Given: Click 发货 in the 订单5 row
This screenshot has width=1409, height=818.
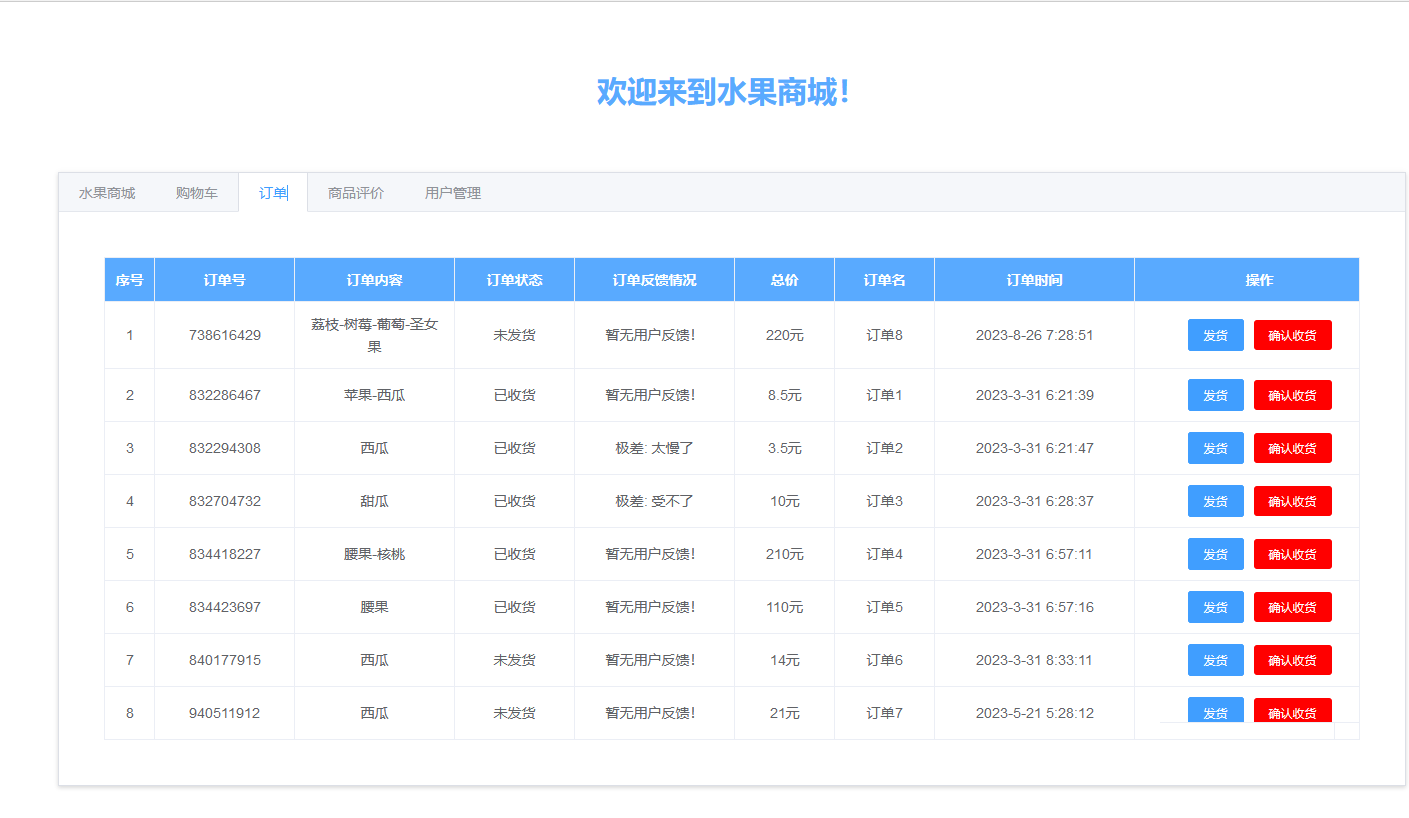Looking at the screenshot, I should click(1216, 607).
